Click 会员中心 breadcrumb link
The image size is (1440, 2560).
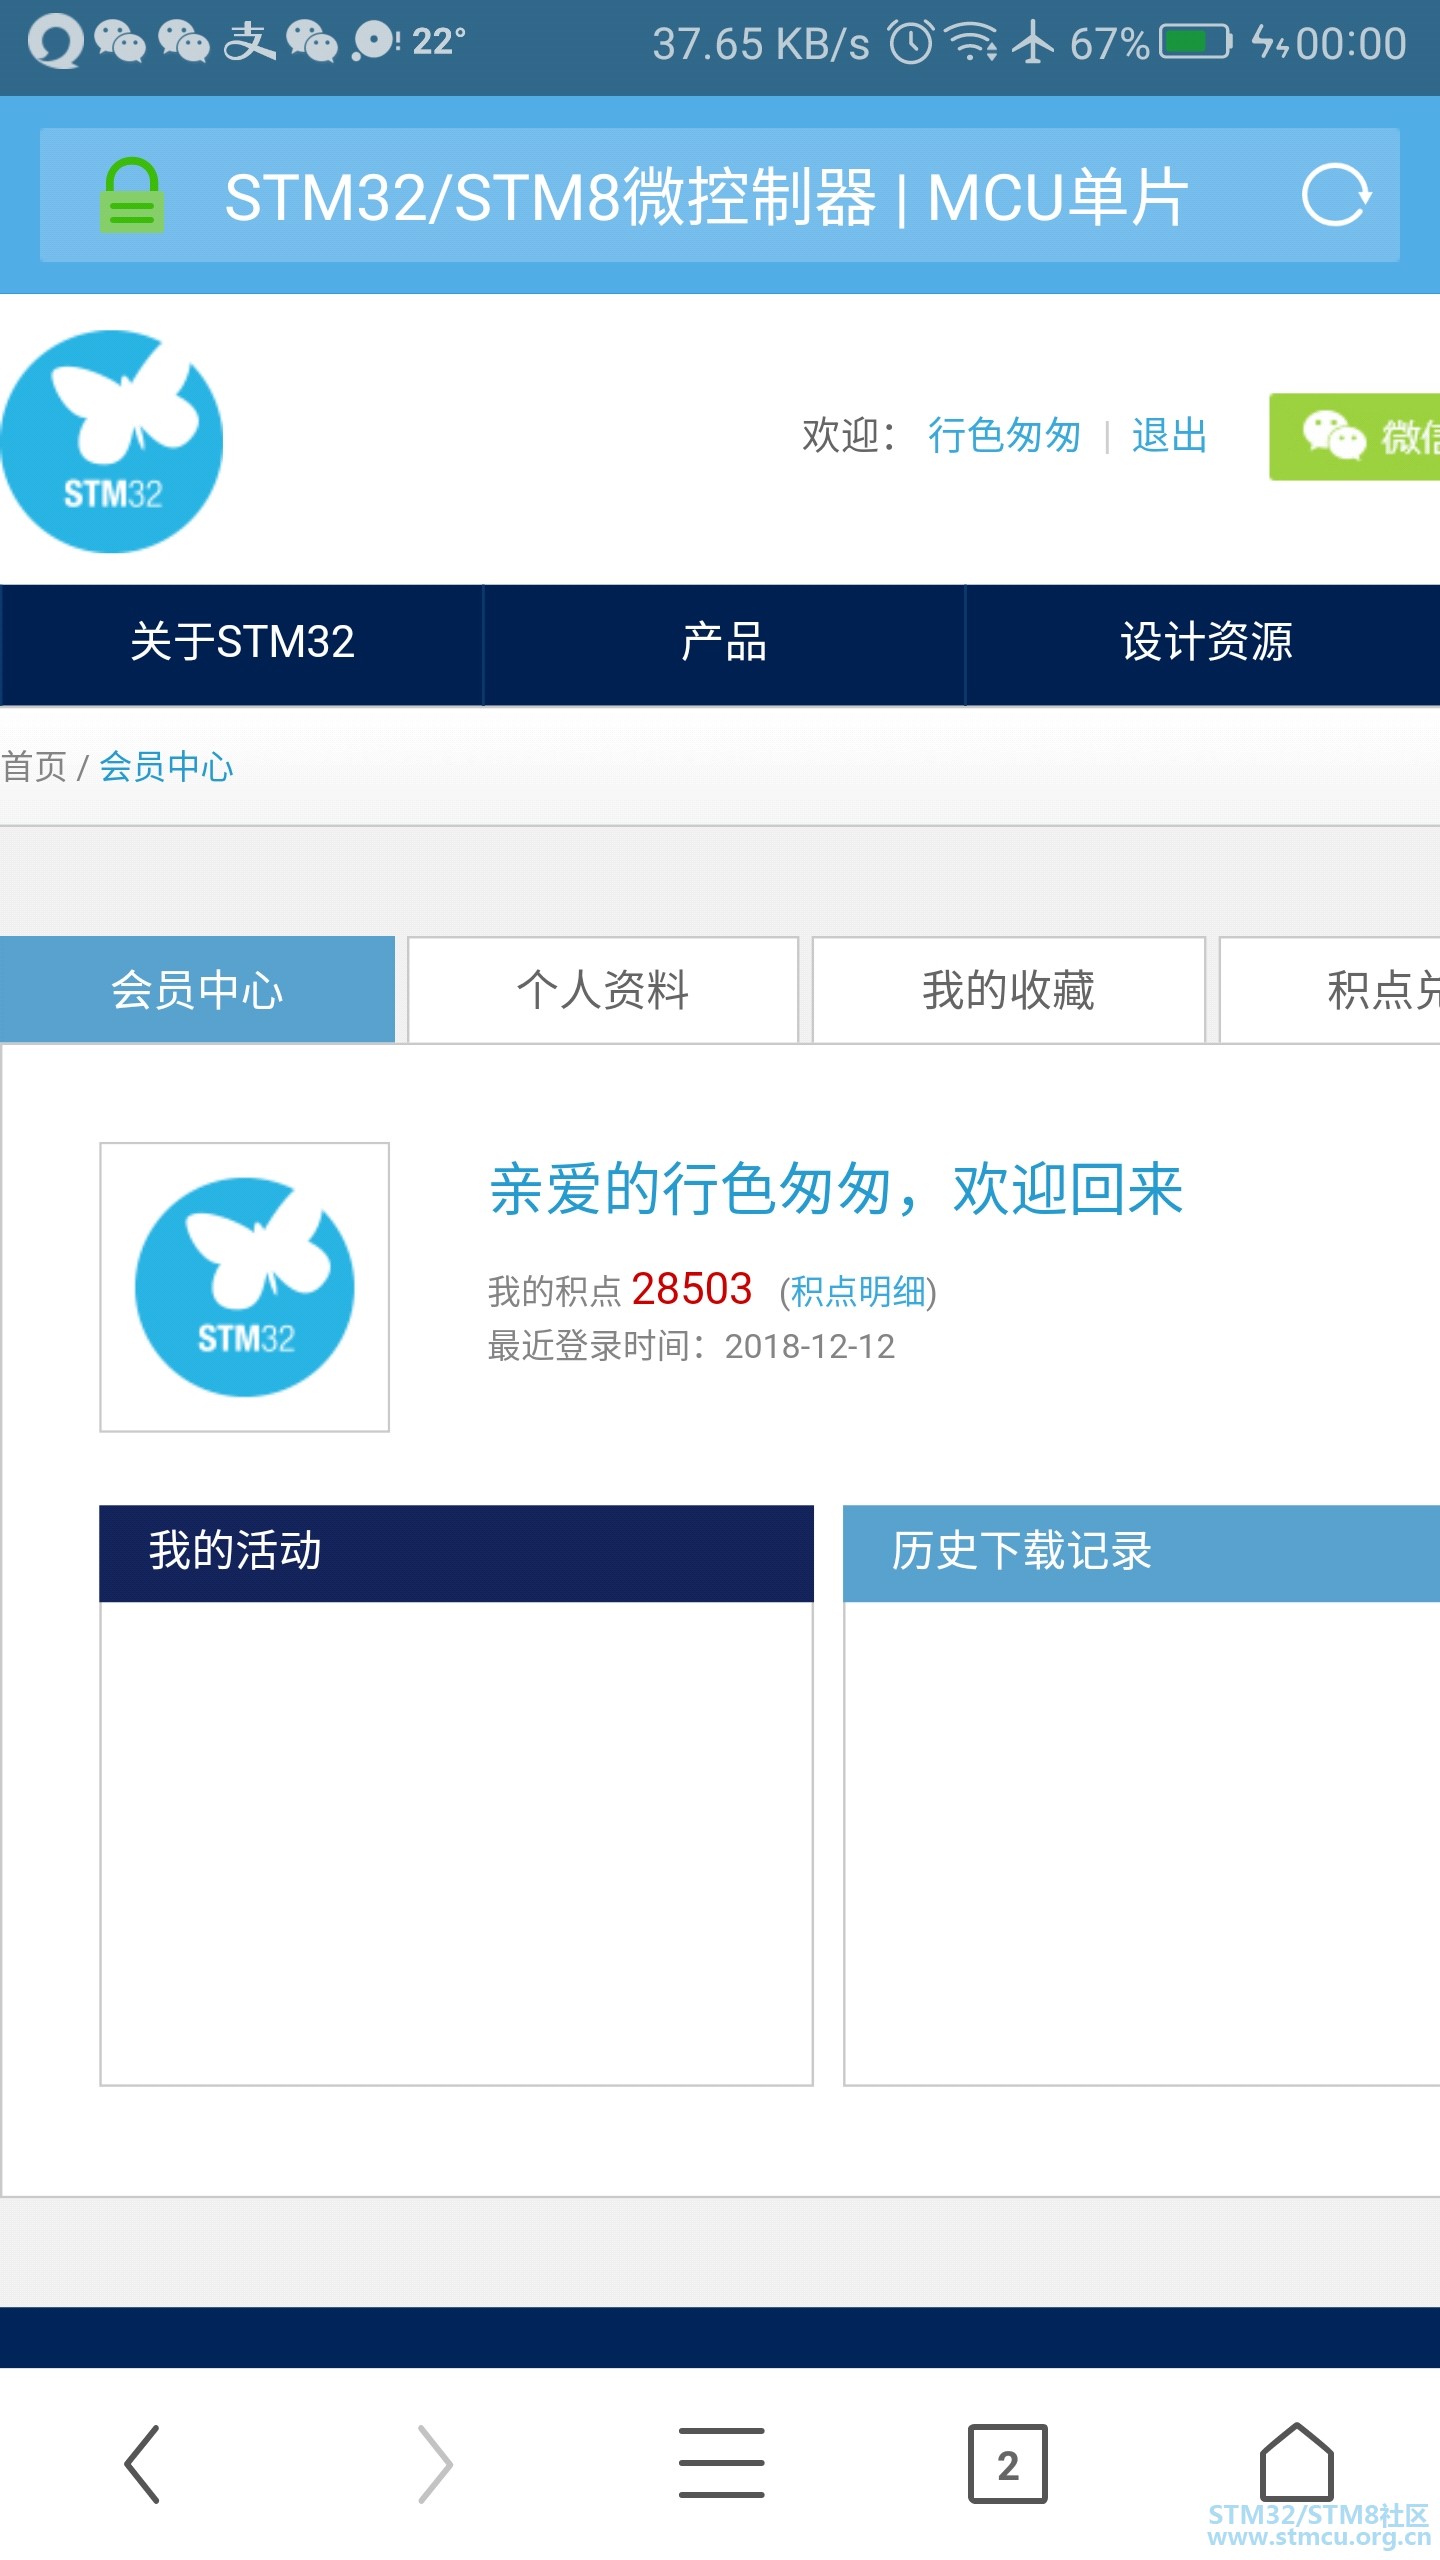pos(166,767)
